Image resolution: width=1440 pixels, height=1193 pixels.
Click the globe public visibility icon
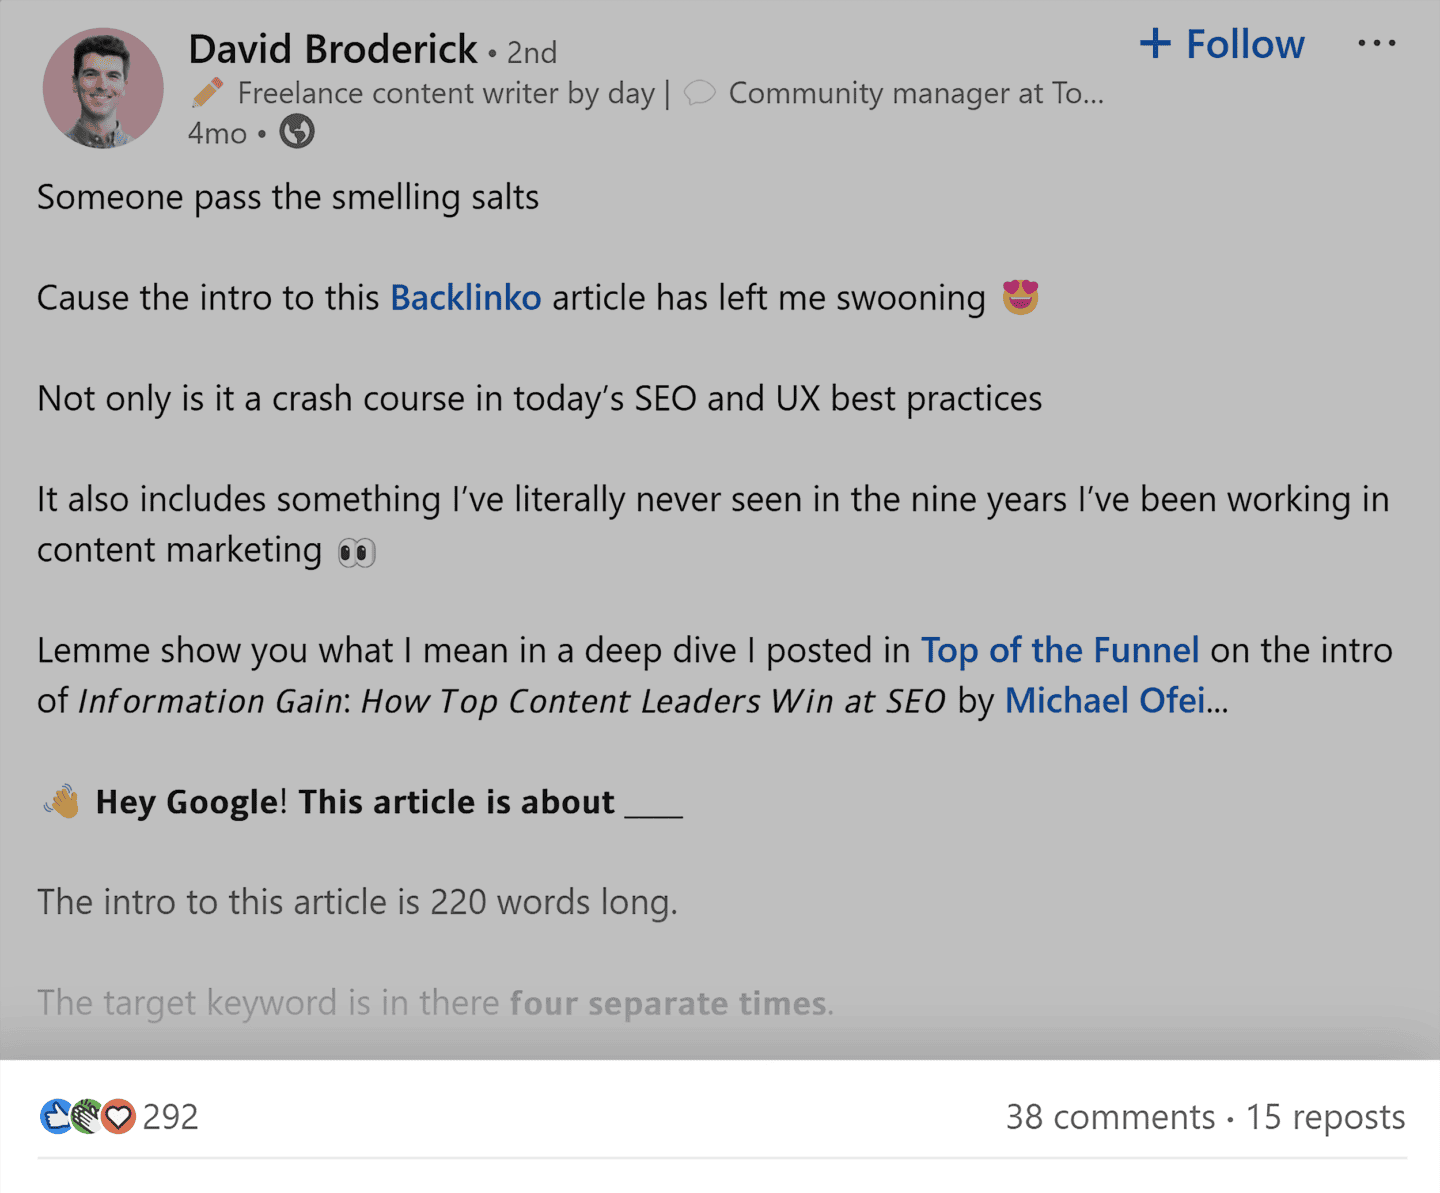[296, 132]
